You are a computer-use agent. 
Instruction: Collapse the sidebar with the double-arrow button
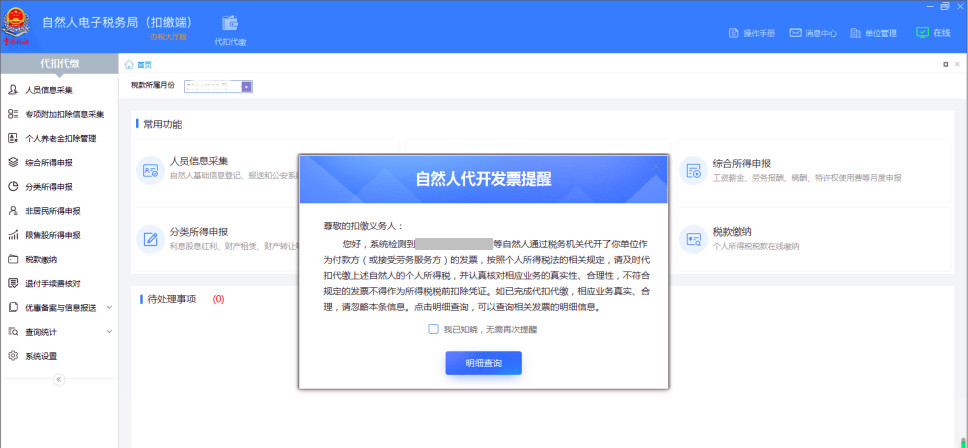click(x=59, y=380)
